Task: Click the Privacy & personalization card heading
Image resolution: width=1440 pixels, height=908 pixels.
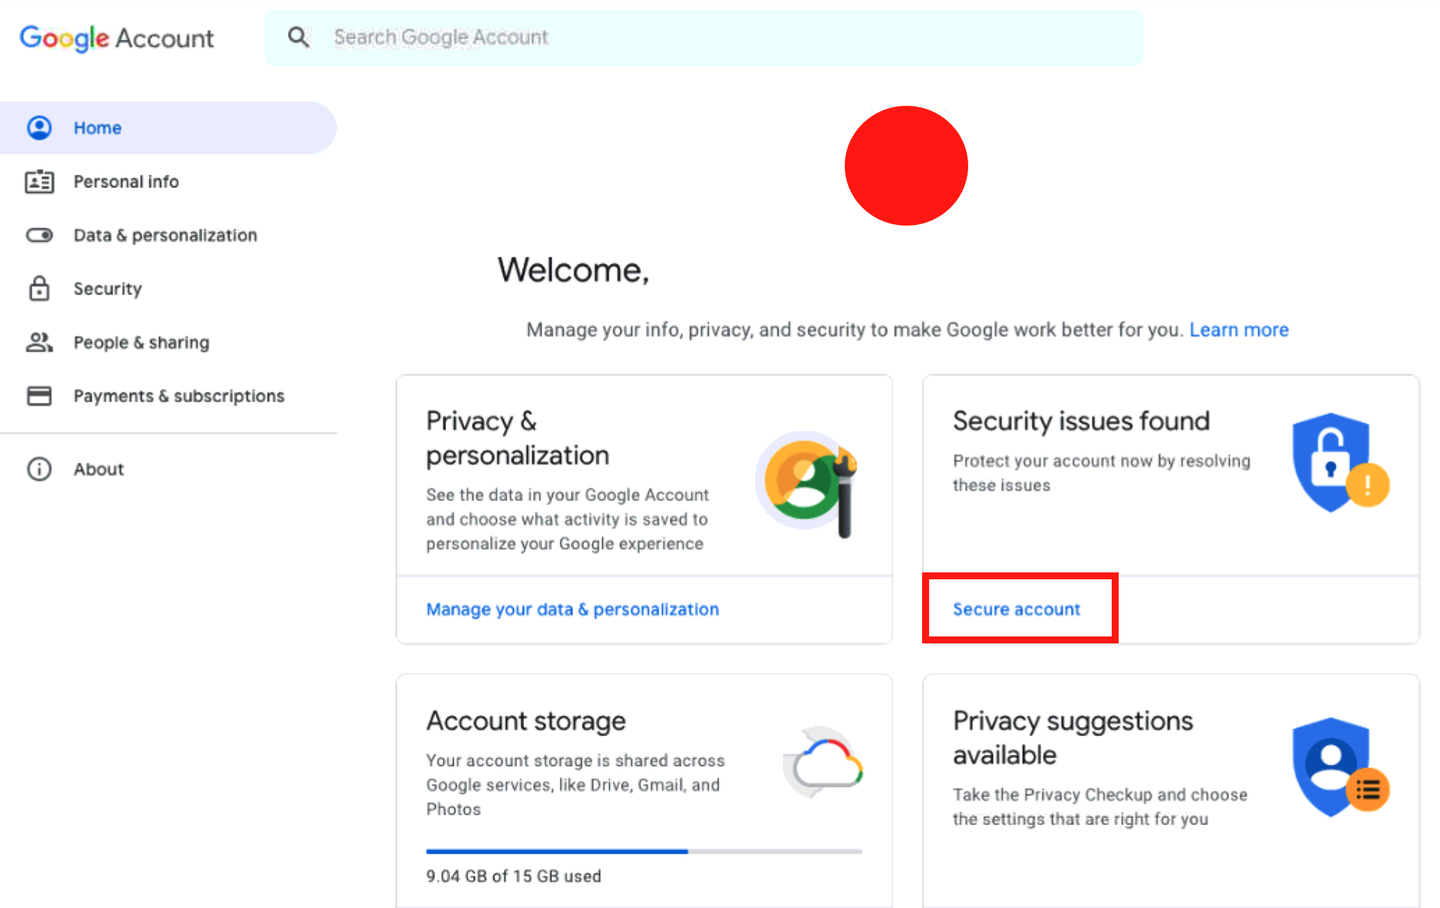Action: point(517,438)
